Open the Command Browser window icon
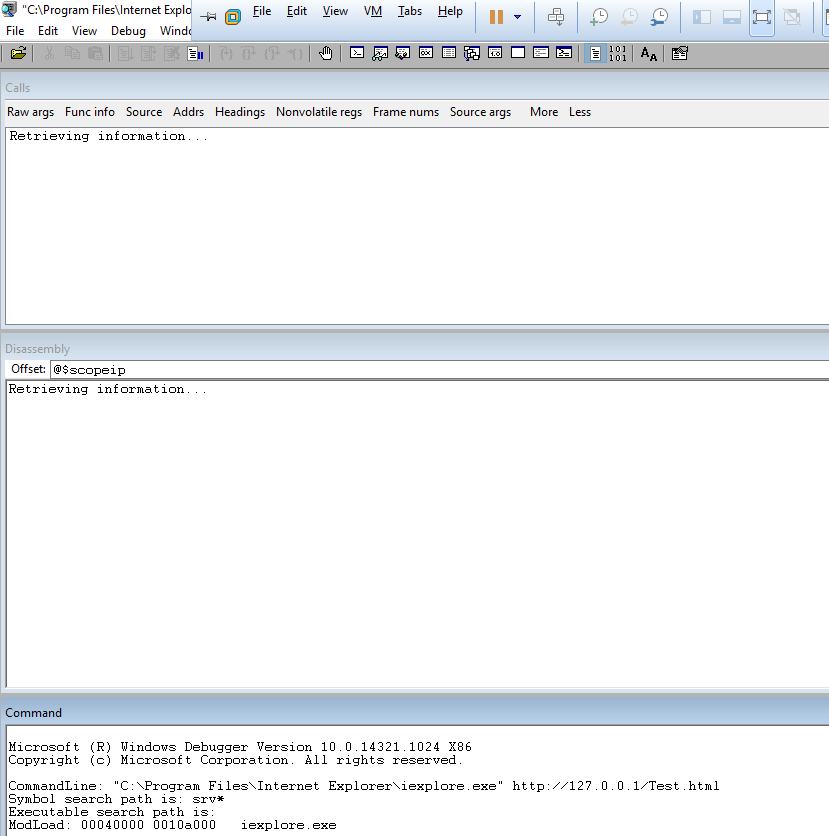829x836 pixels. pos(564,53)
